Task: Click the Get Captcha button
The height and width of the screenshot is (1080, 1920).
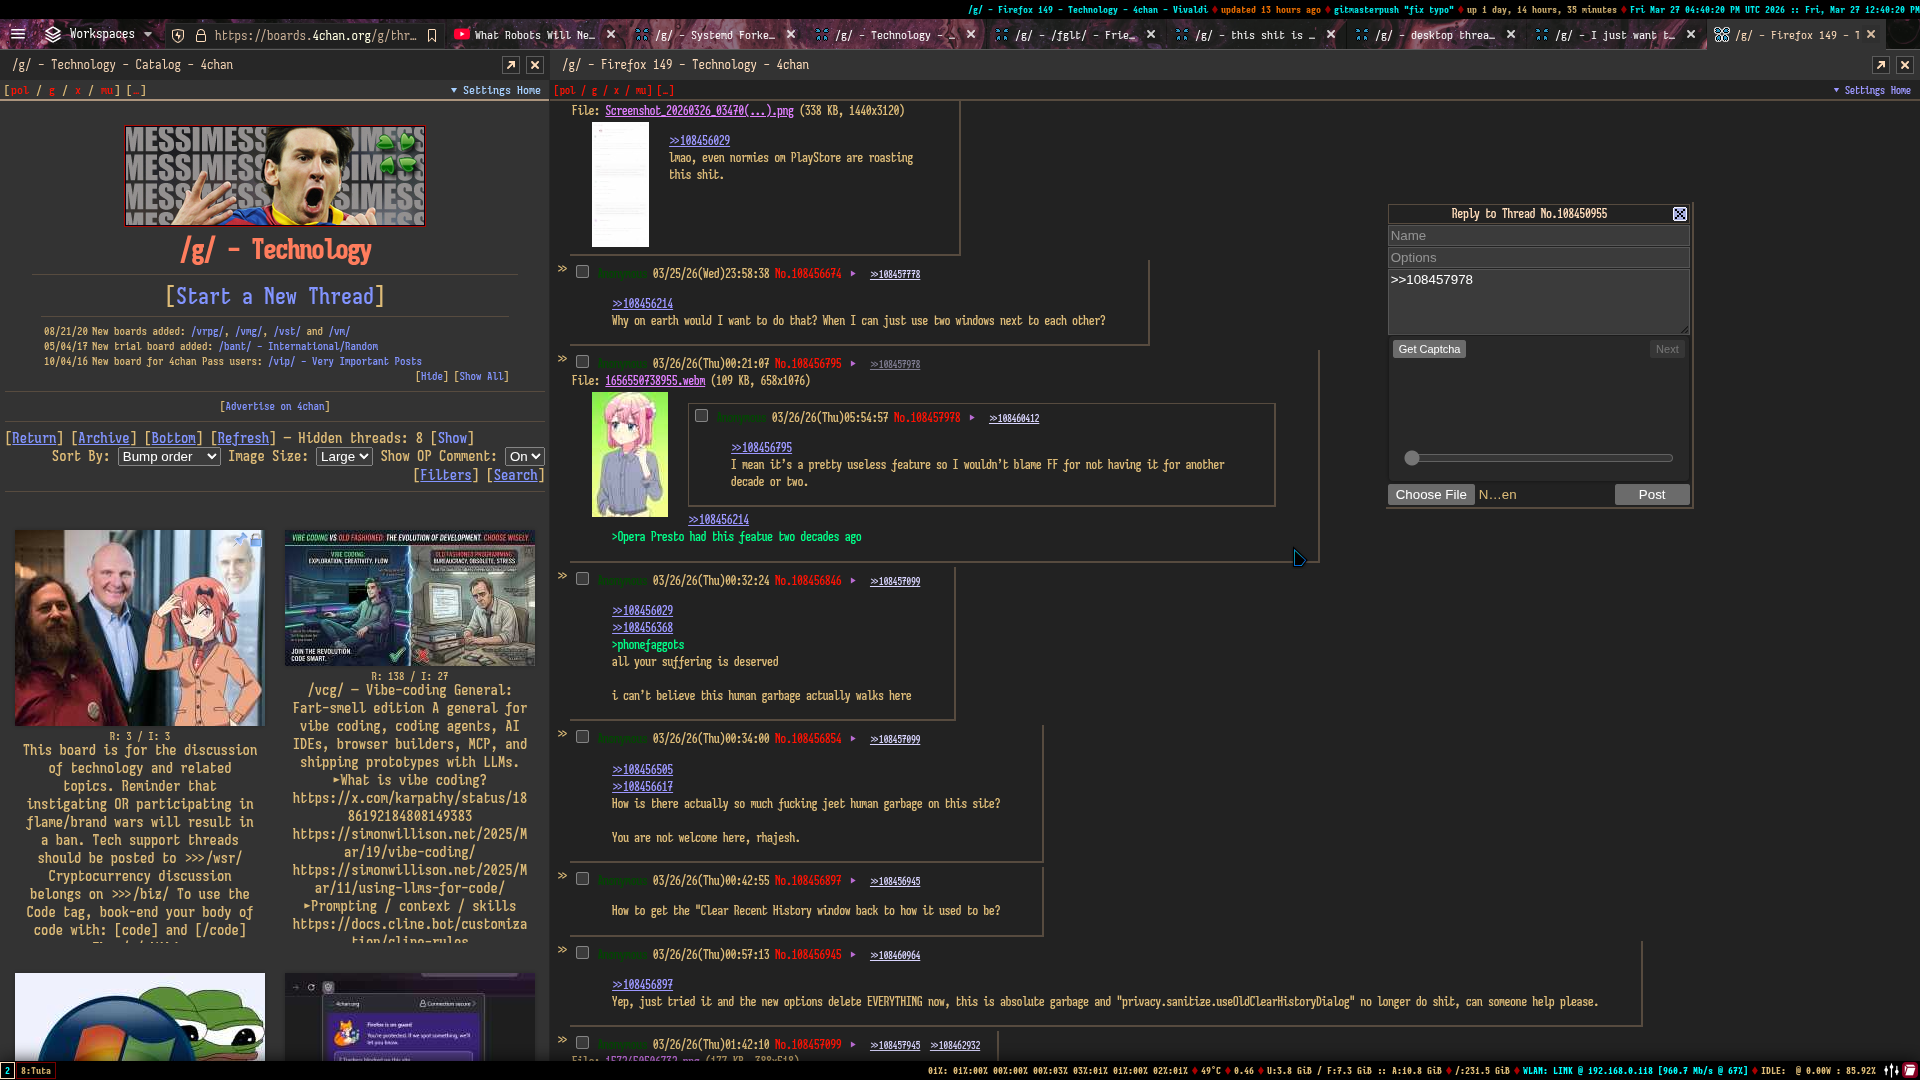Action: 1429,349
